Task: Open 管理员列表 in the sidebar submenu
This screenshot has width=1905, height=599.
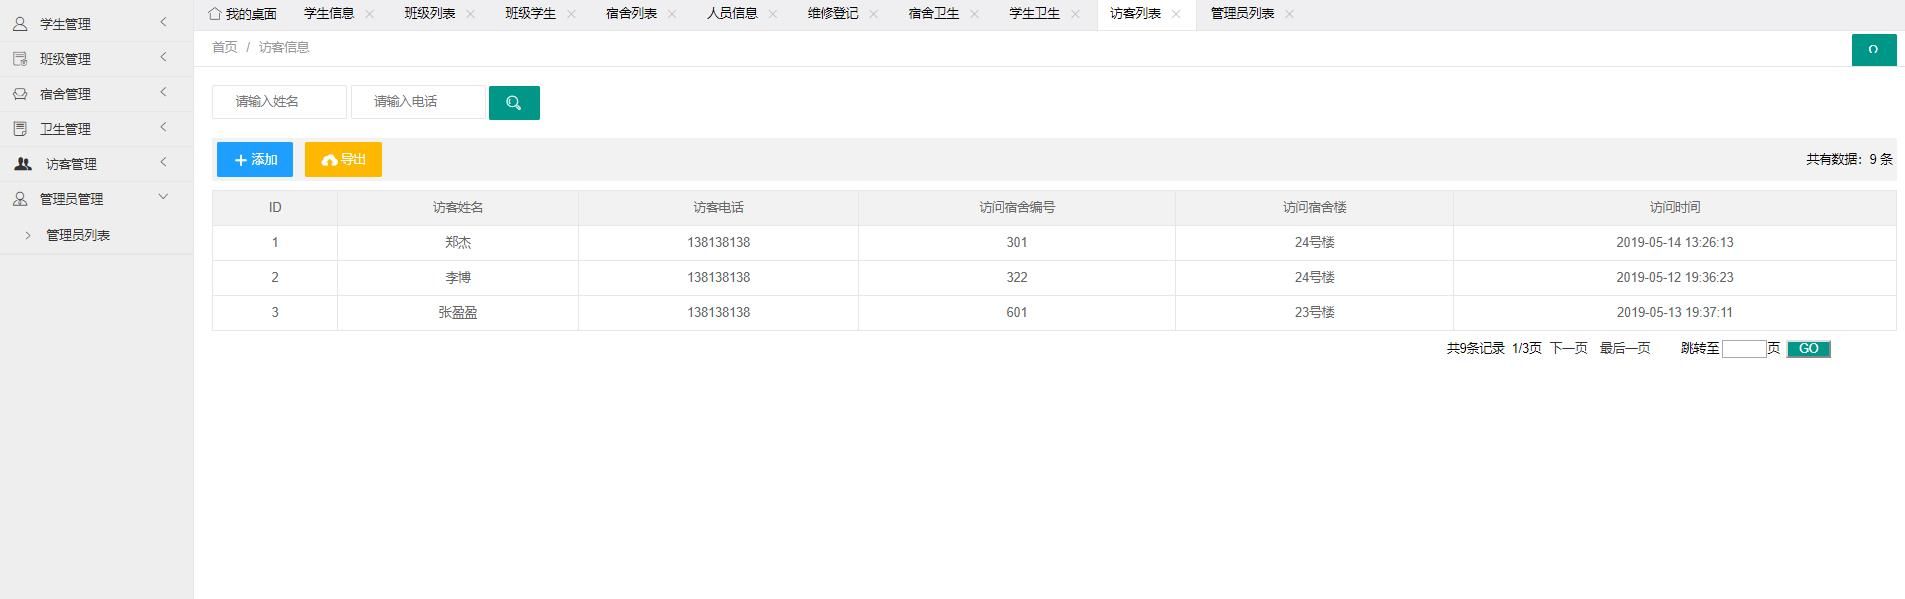Action: point(78,235)
